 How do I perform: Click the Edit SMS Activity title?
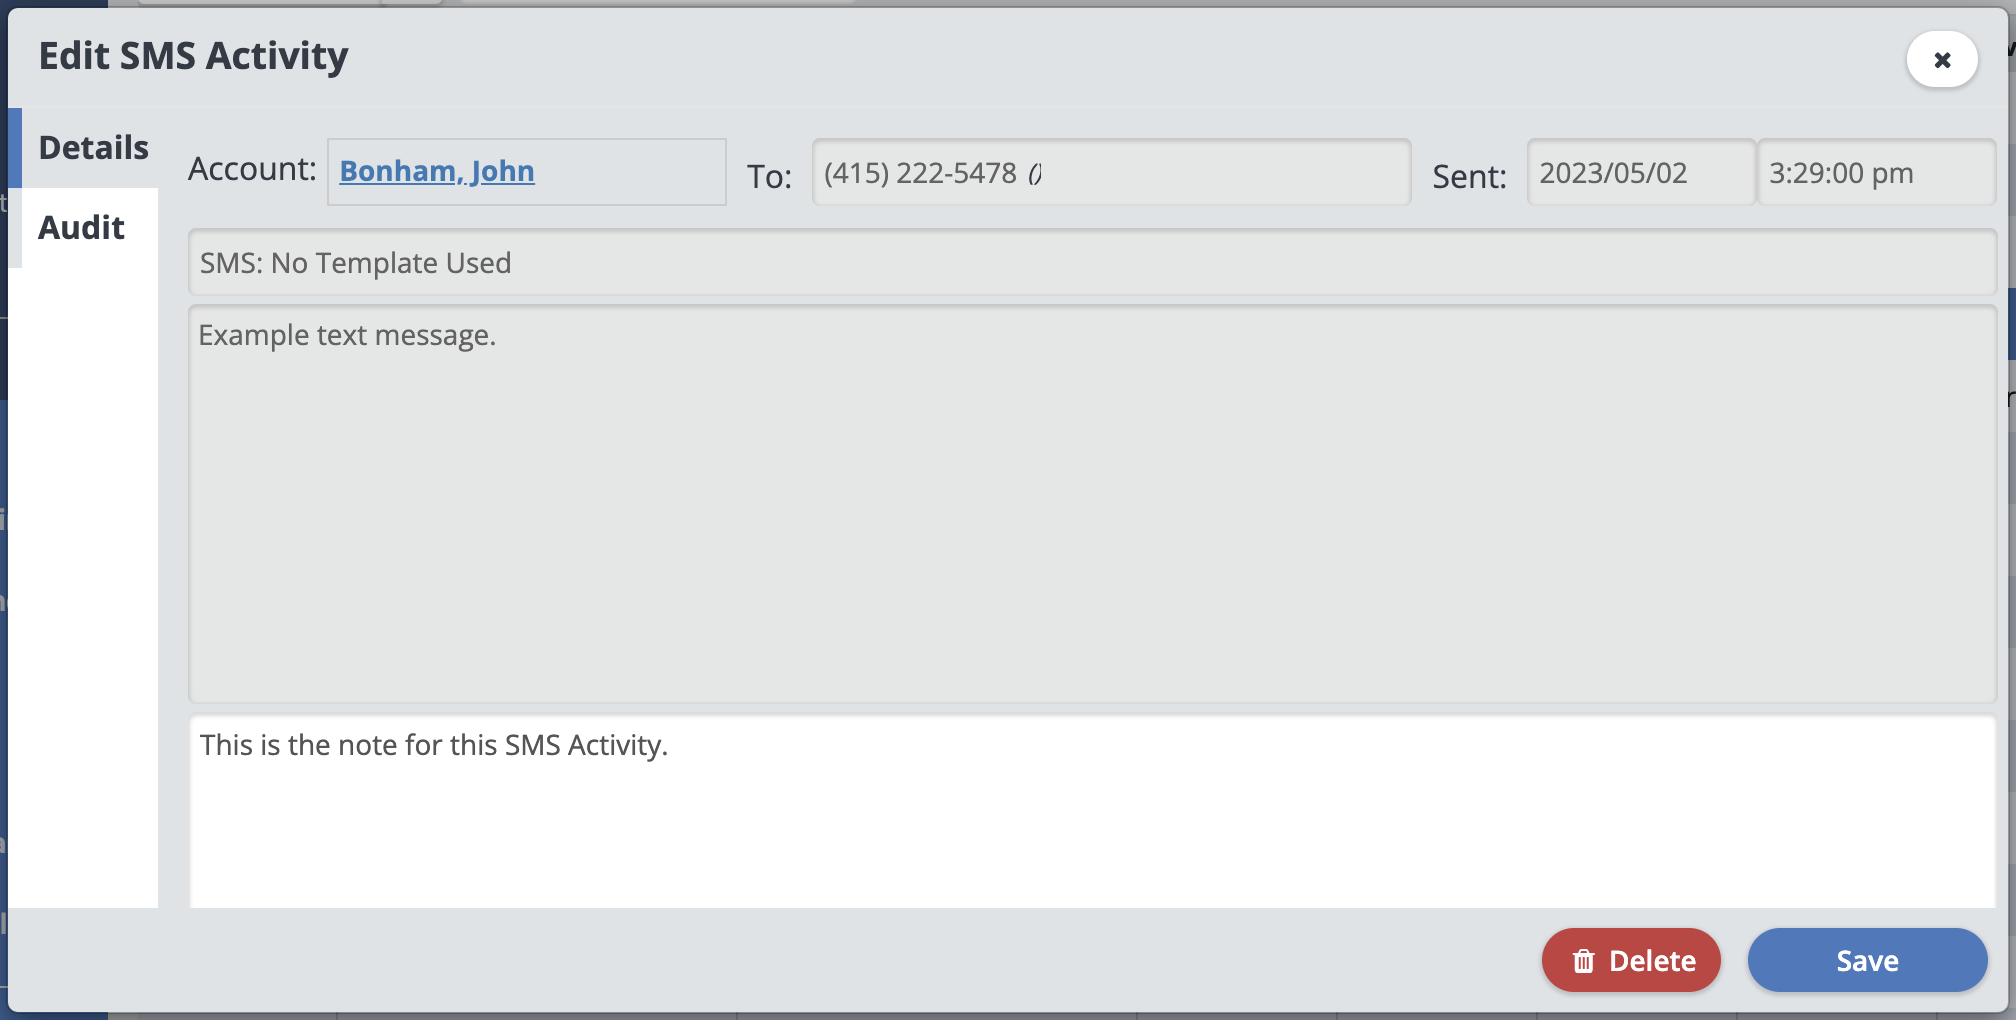click(x=193, y=56)
